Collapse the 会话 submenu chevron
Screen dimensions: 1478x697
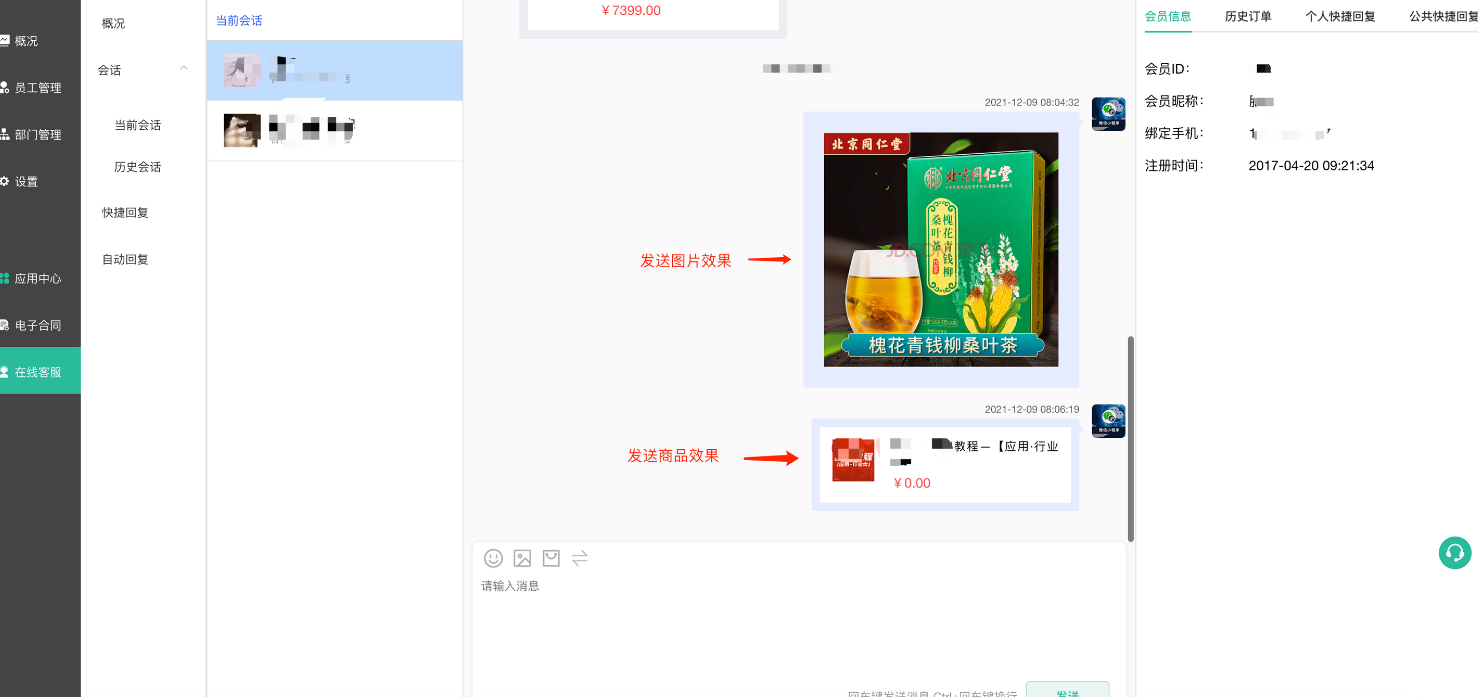183,69
